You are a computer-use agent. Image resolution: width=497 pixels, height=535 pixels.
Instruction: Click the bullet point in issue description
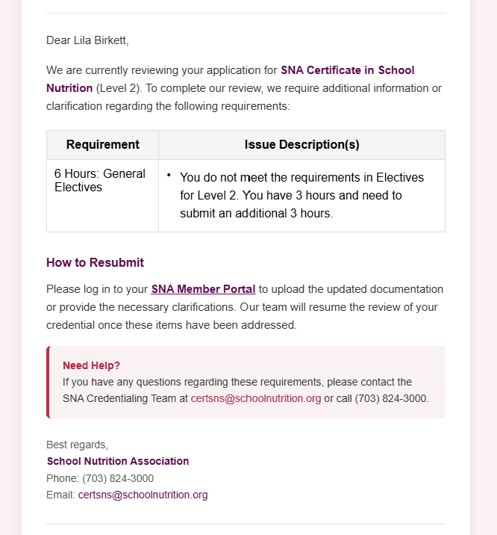(169, 175)
